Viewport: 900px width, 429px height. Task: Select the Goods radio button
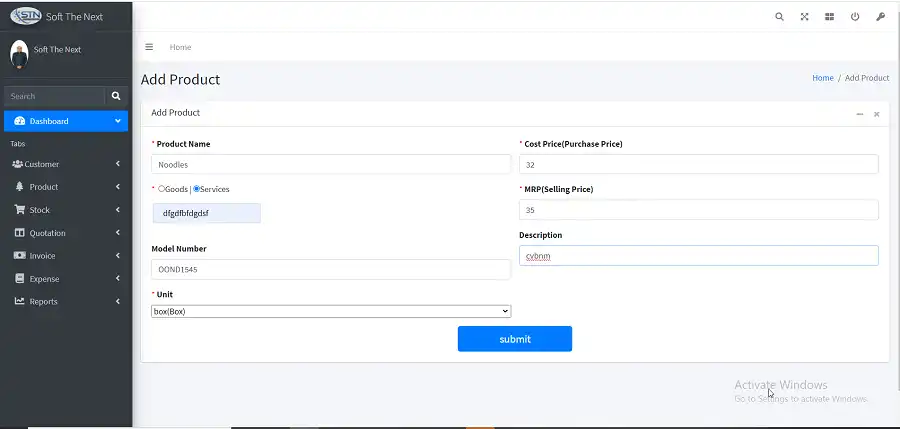[x=162, y=189]
